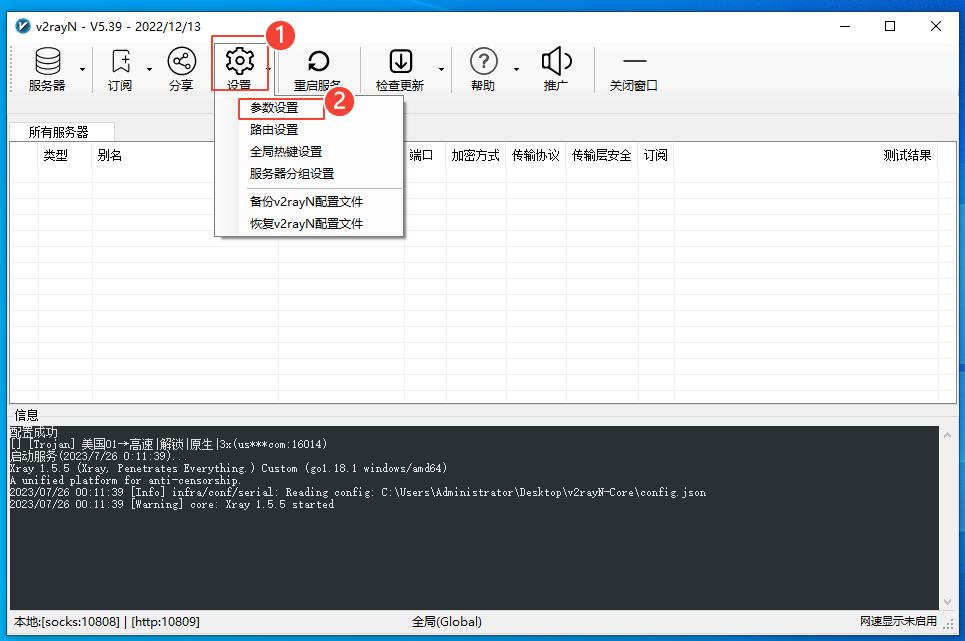The height and width of the screenshot is (641, 965).
Task: Open the dropdown beside 订阅
Action: pos(151,68)
